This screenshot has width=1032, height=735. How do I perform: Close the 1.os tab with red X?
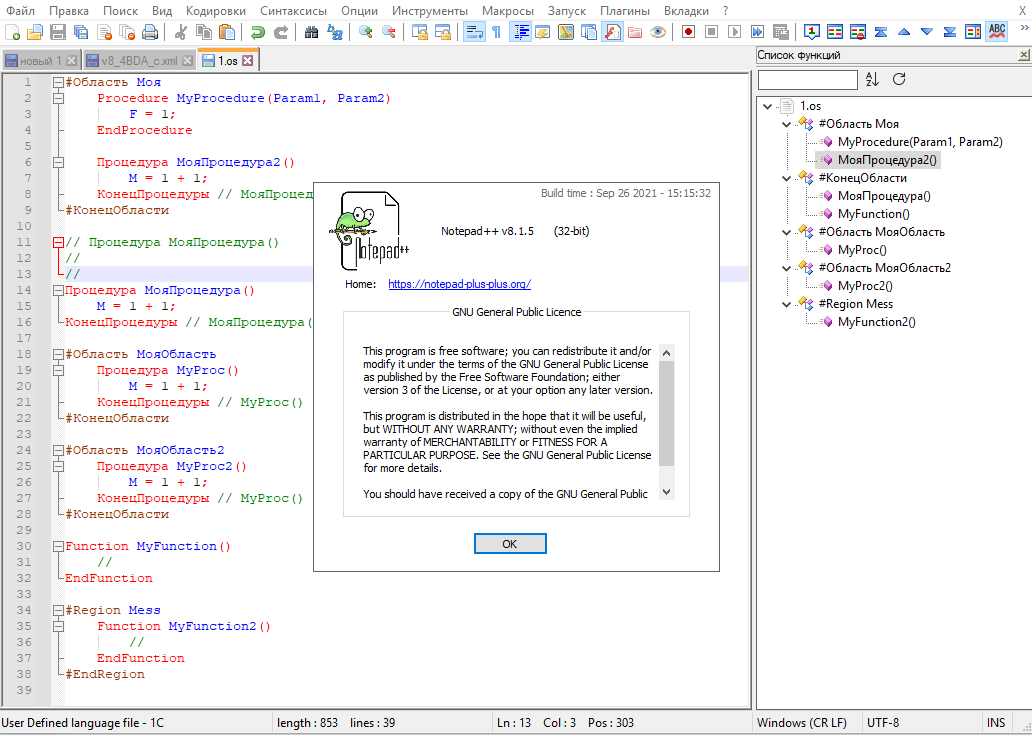[247, 61]
